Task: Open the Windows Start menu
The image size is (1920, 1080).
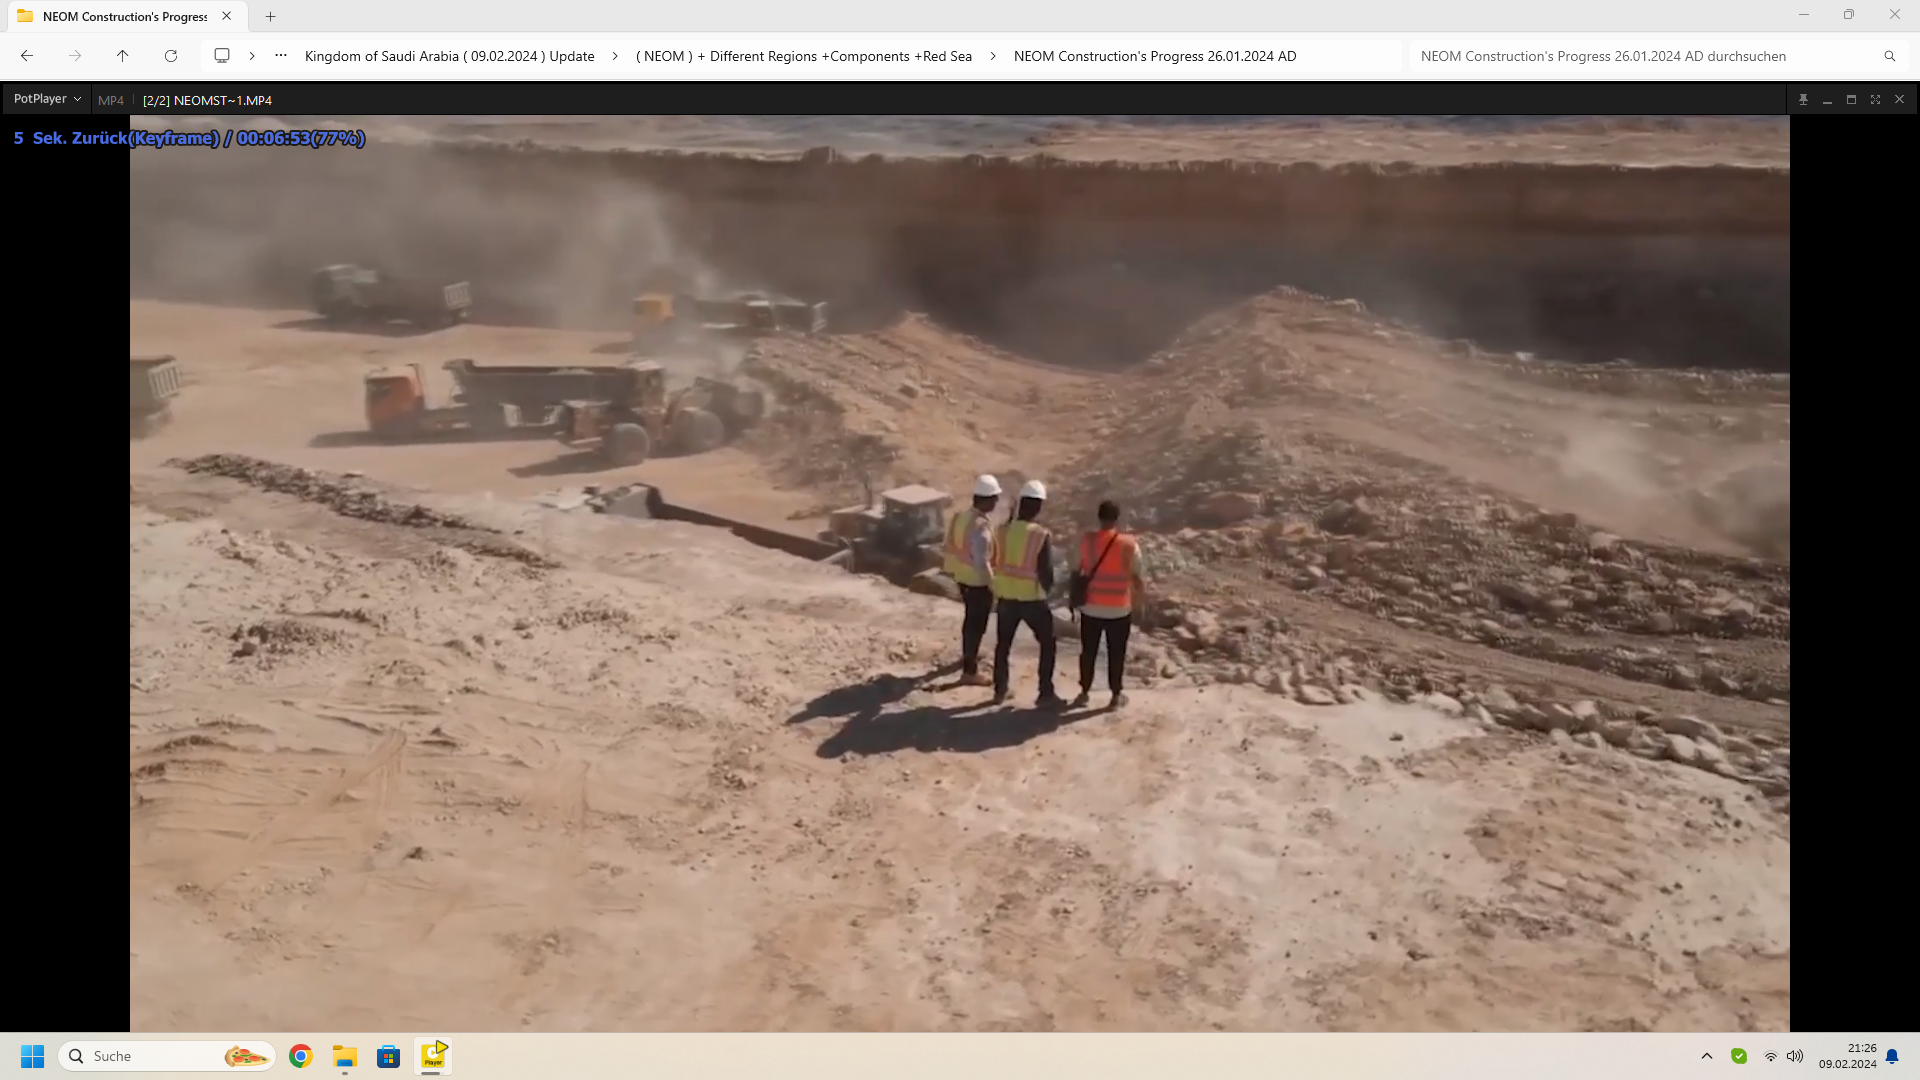Action: tap(32, 1056)
